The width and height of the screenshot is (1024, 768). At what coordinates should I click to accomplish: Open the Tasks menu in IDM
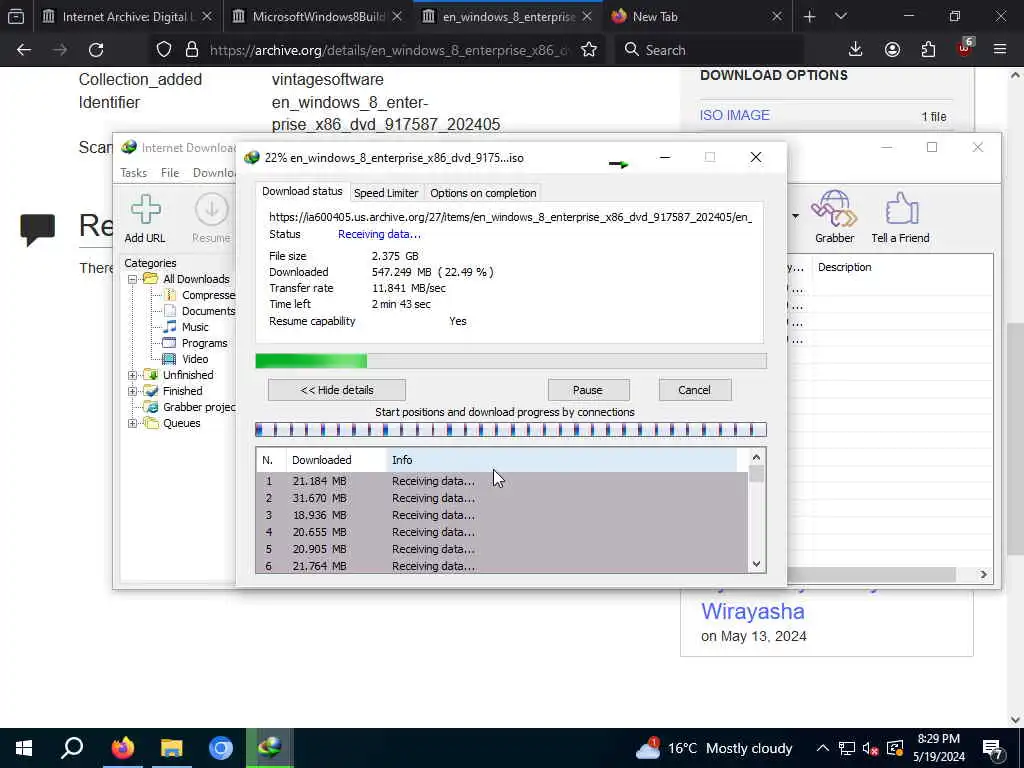coord(133,172)
